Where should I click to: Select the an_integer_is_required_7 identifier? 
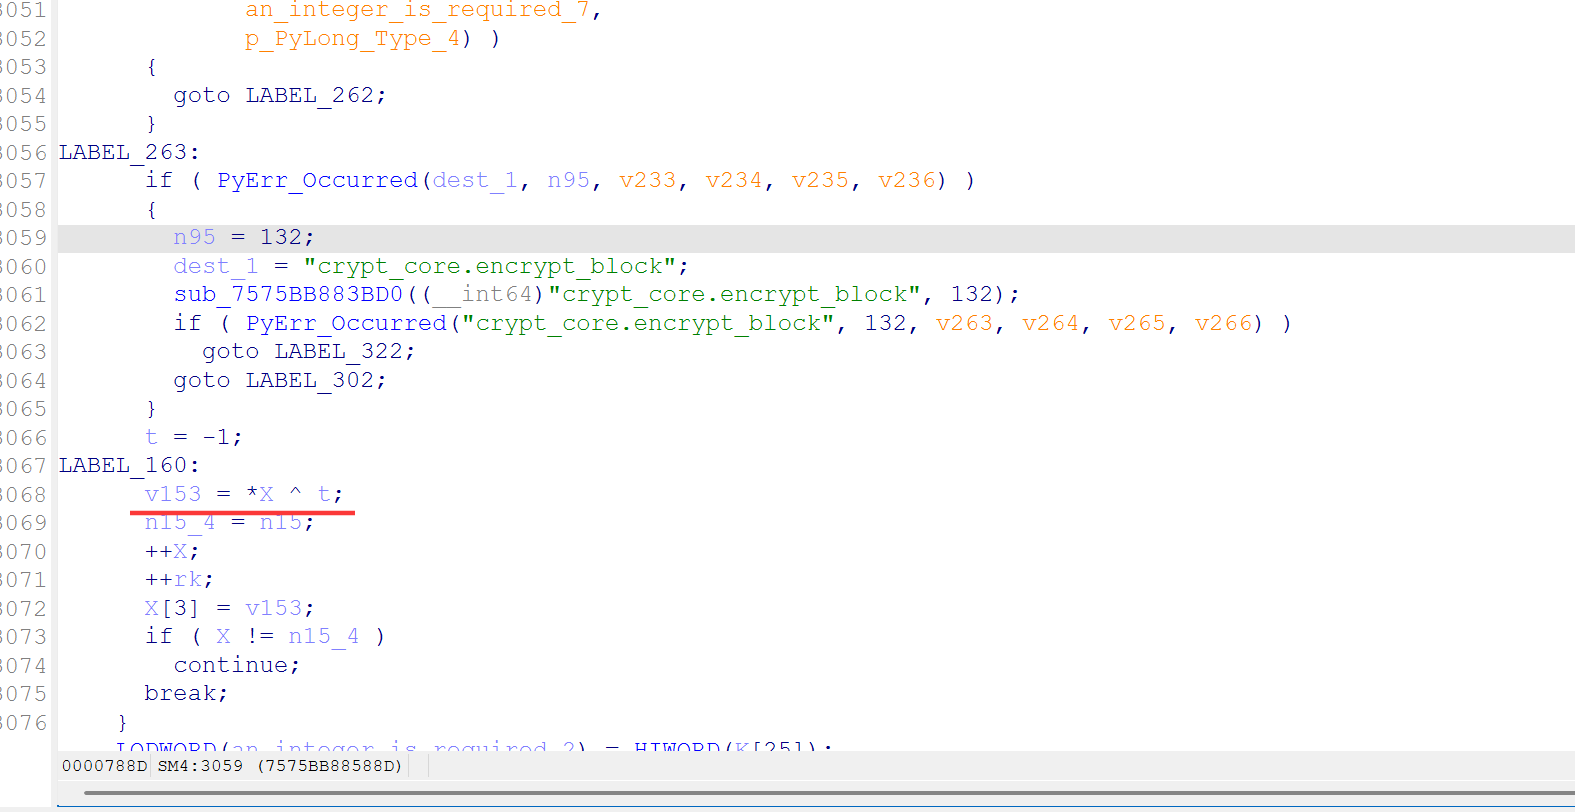pyautogui.click(x=418, y=10)
